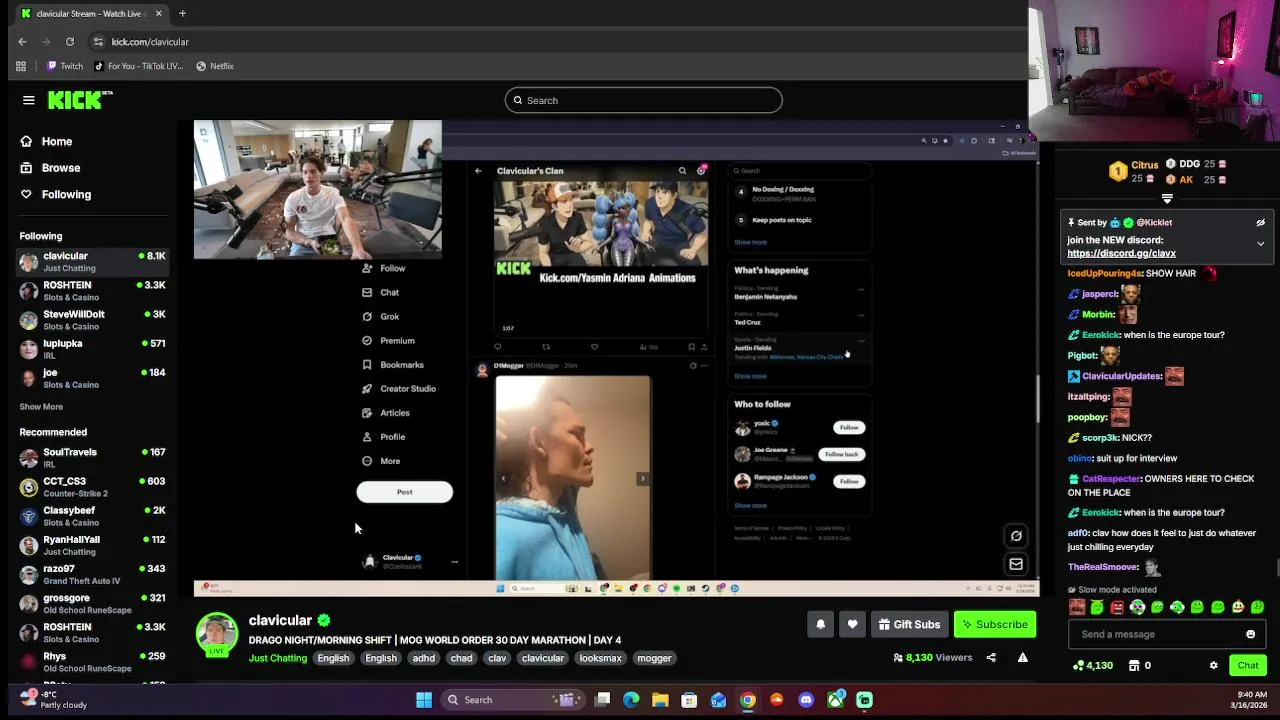Viewport: 1280px width, 720px height.
Task: Open chat settings gear icon
Action: coord(1213,665)
